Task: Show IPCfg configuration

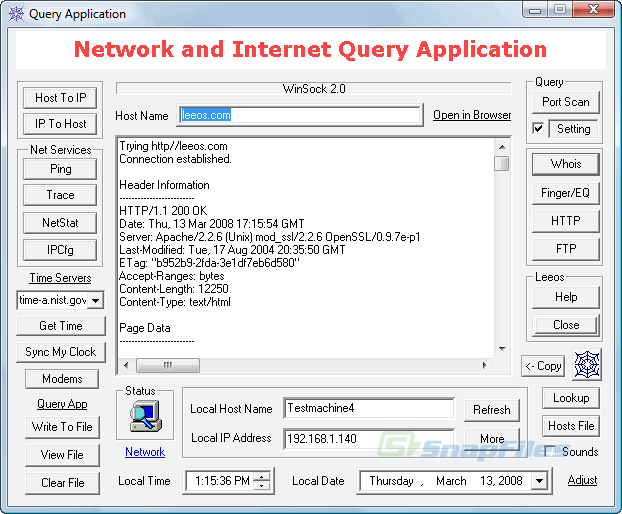Action: click(x=60, y=250)
